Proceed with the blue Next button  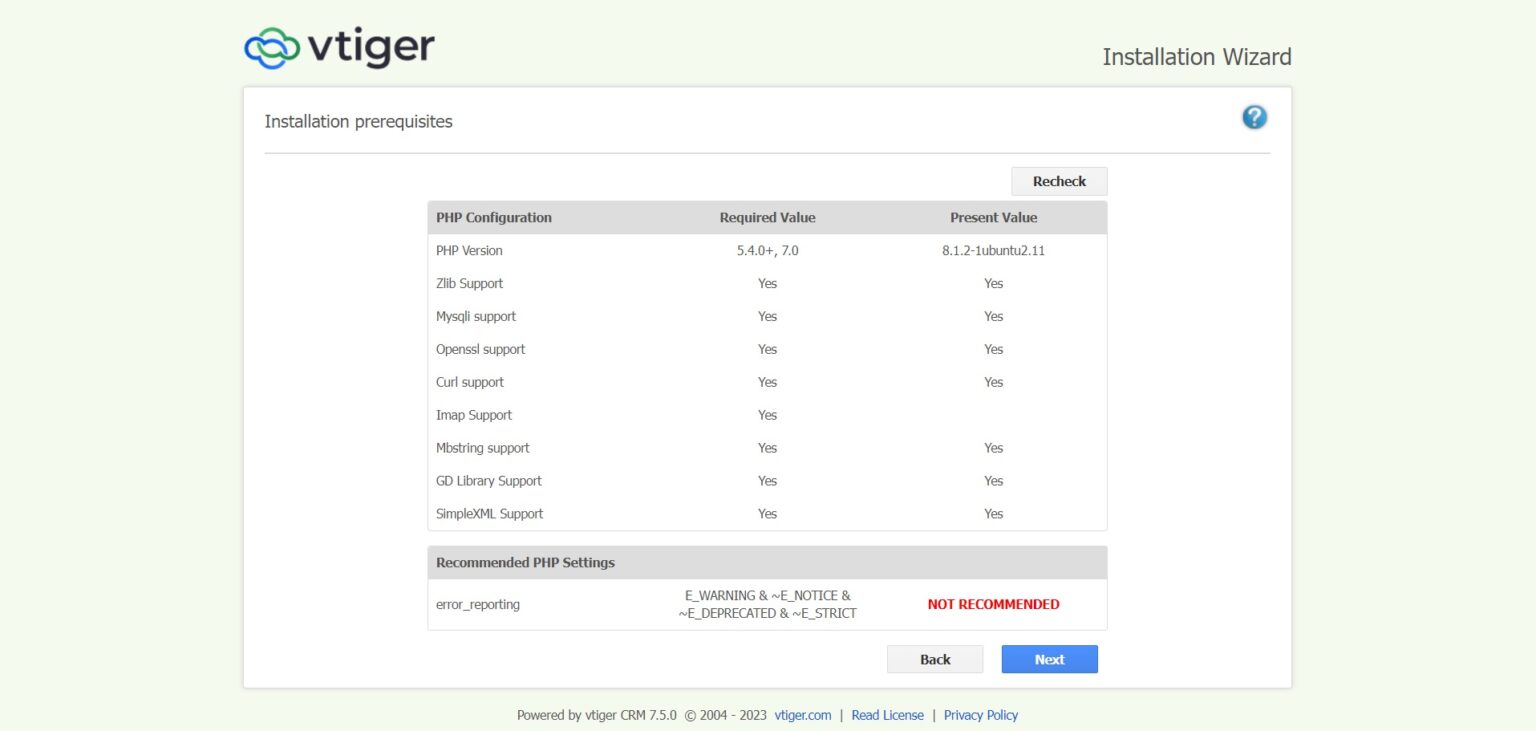coord(1049,659)
